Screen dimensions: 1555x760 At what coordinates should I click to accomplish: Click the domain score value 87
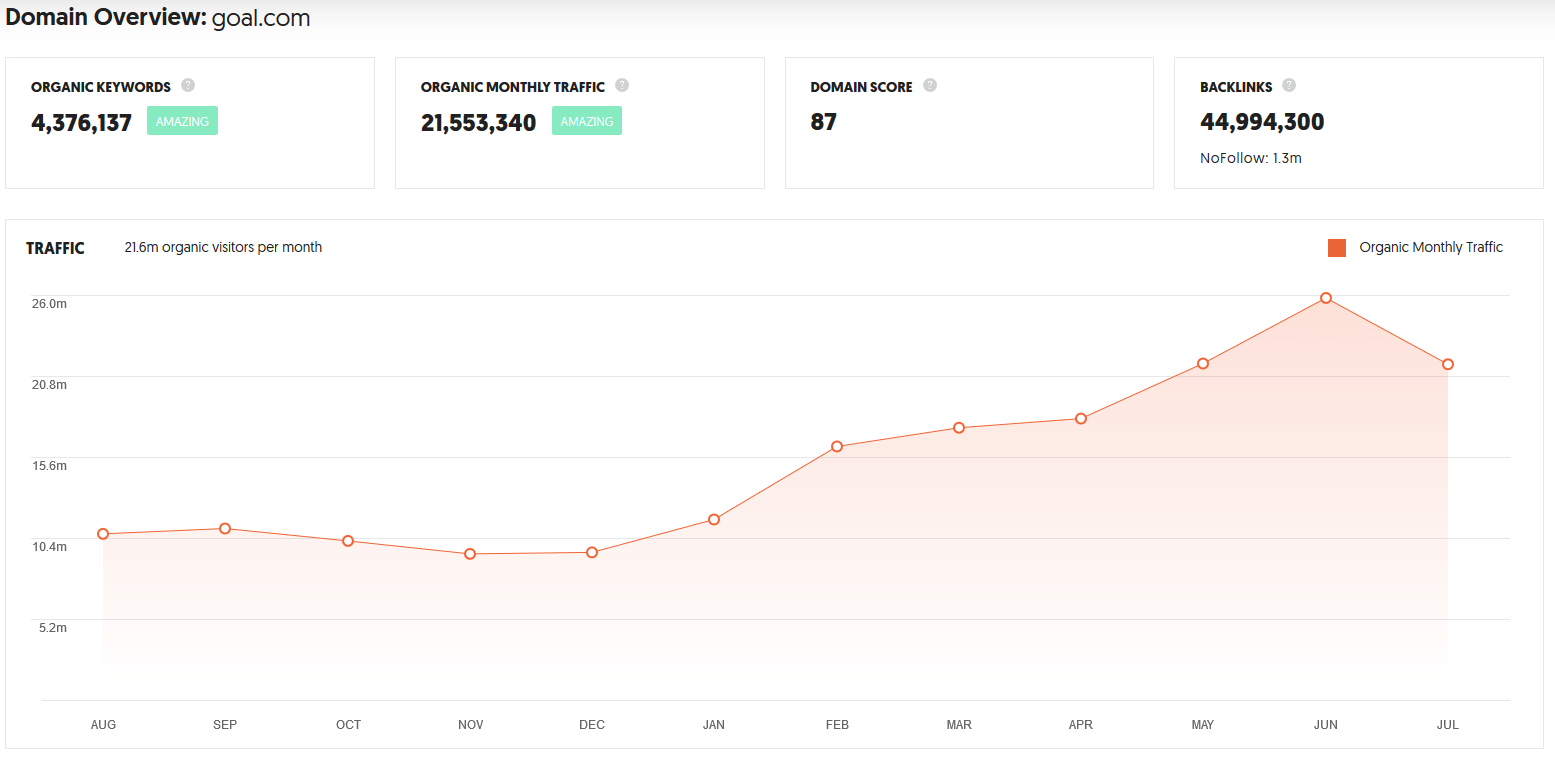coord(823,122)
